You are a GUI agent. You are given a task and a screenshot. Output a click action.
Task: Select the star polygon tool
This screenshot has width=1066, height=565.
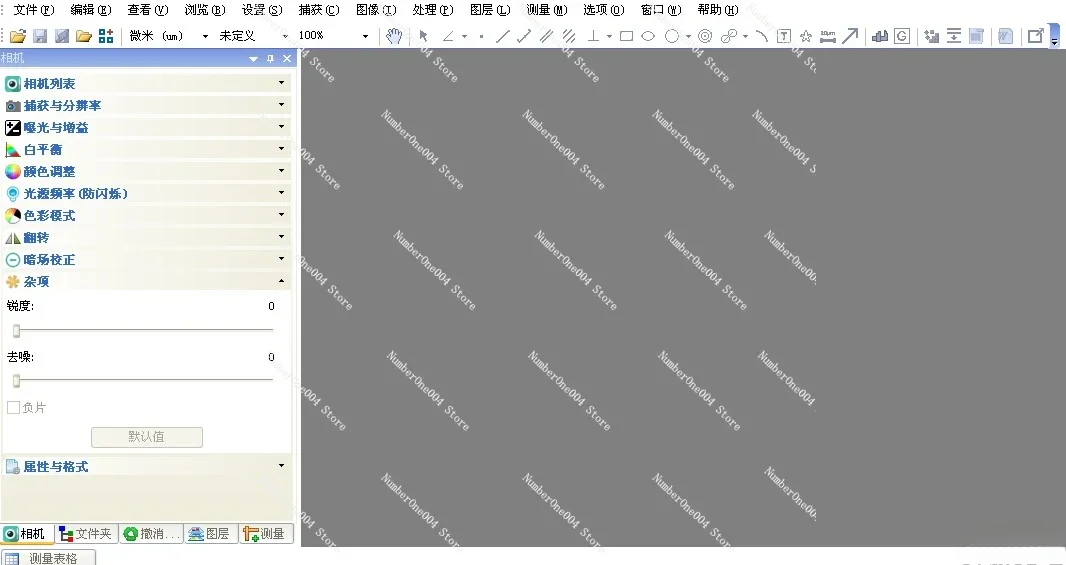[x=806, y=36]
